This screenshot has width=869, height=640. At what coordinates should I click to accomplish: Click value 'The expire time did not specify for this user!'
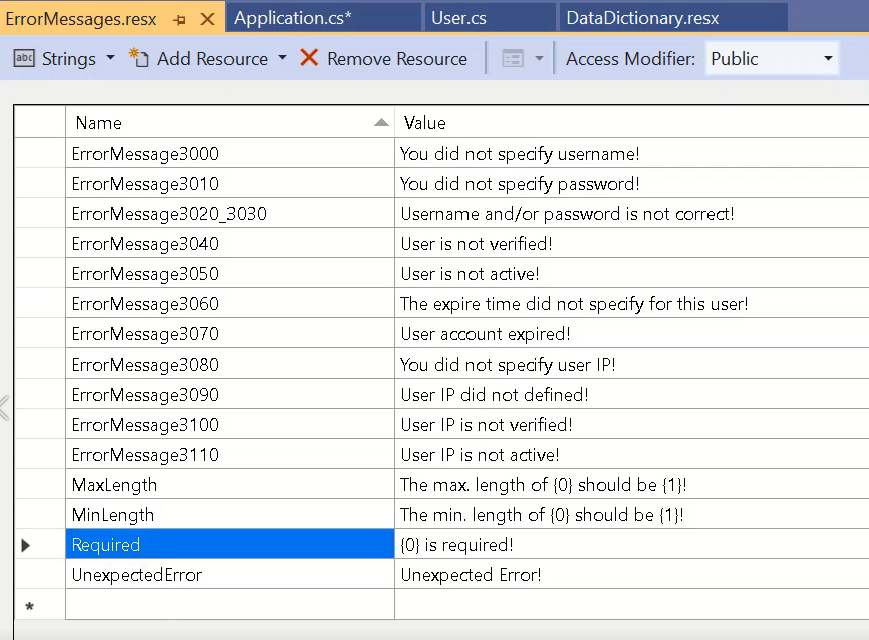tap(574, 303)
